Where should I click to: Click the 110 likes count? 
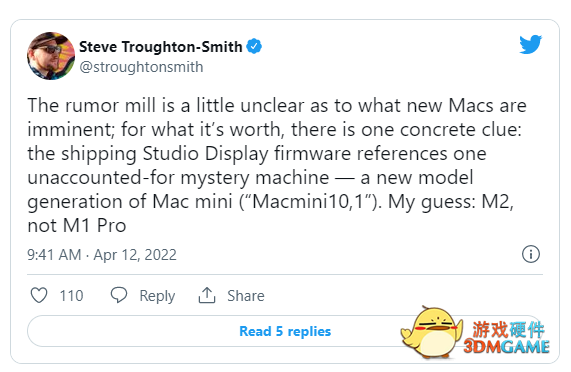tap(71, 296)
